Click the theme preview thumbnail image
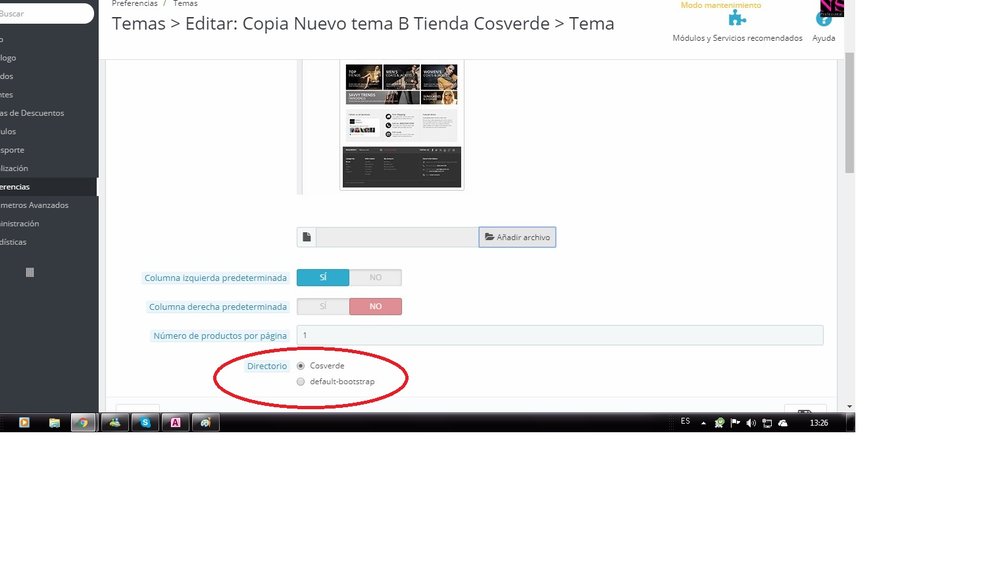This screenshot has width=1000, height=575. [402, 125]
